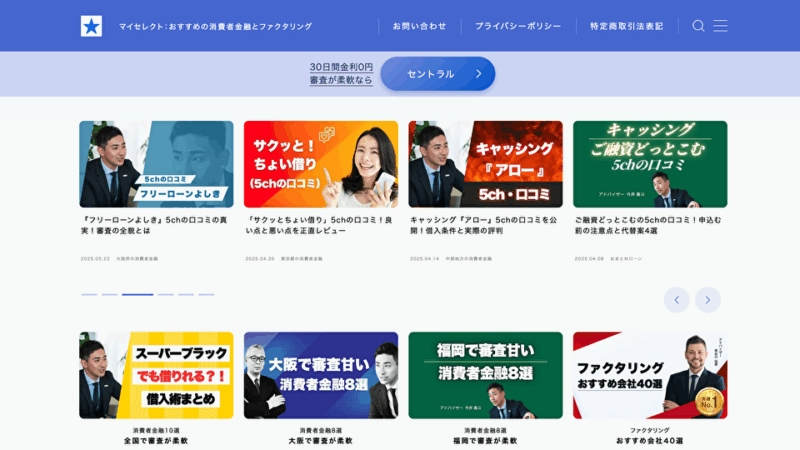Open サクッとちょい借り orange thumbnail
This screenshot has width=800, height=450.
tap(321, 164)
